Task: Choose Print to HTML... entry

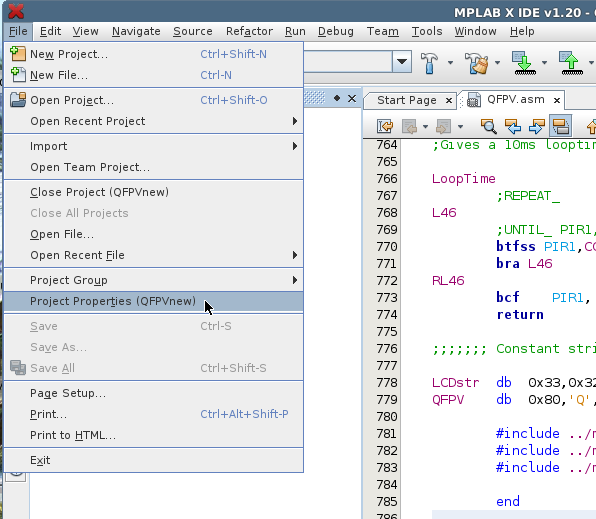Action: [x=154, y=435]
